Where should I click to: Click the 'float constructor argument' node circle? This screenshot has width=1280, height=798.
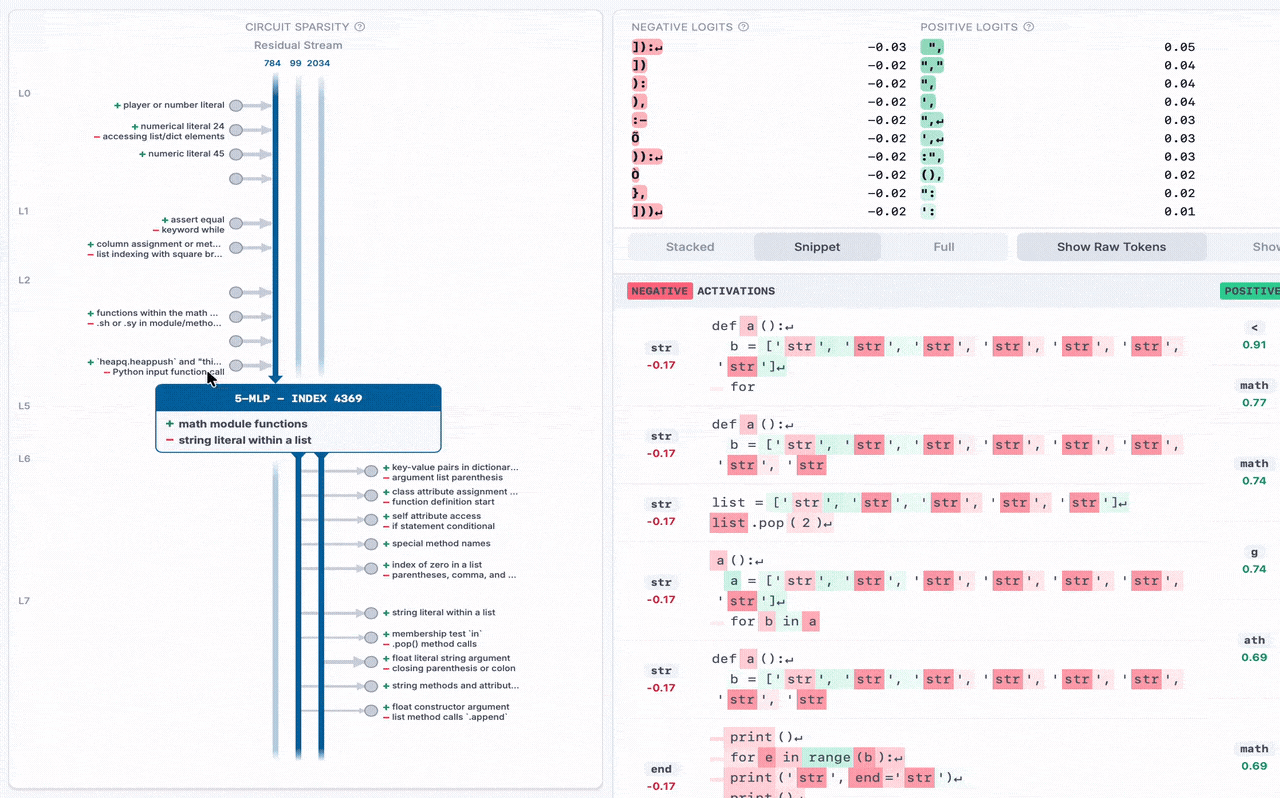[x=371, y=710]
